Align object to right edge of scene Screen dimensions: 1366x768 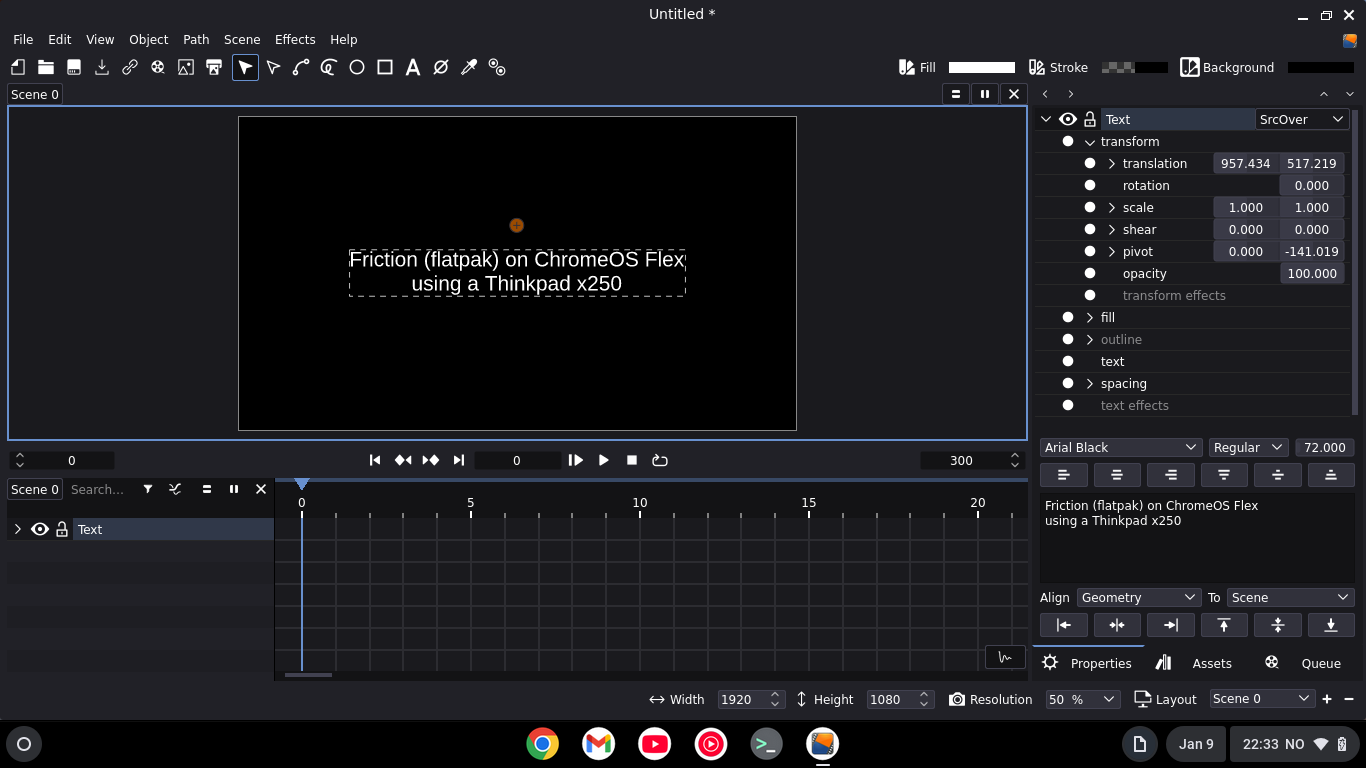point(1171,625)
